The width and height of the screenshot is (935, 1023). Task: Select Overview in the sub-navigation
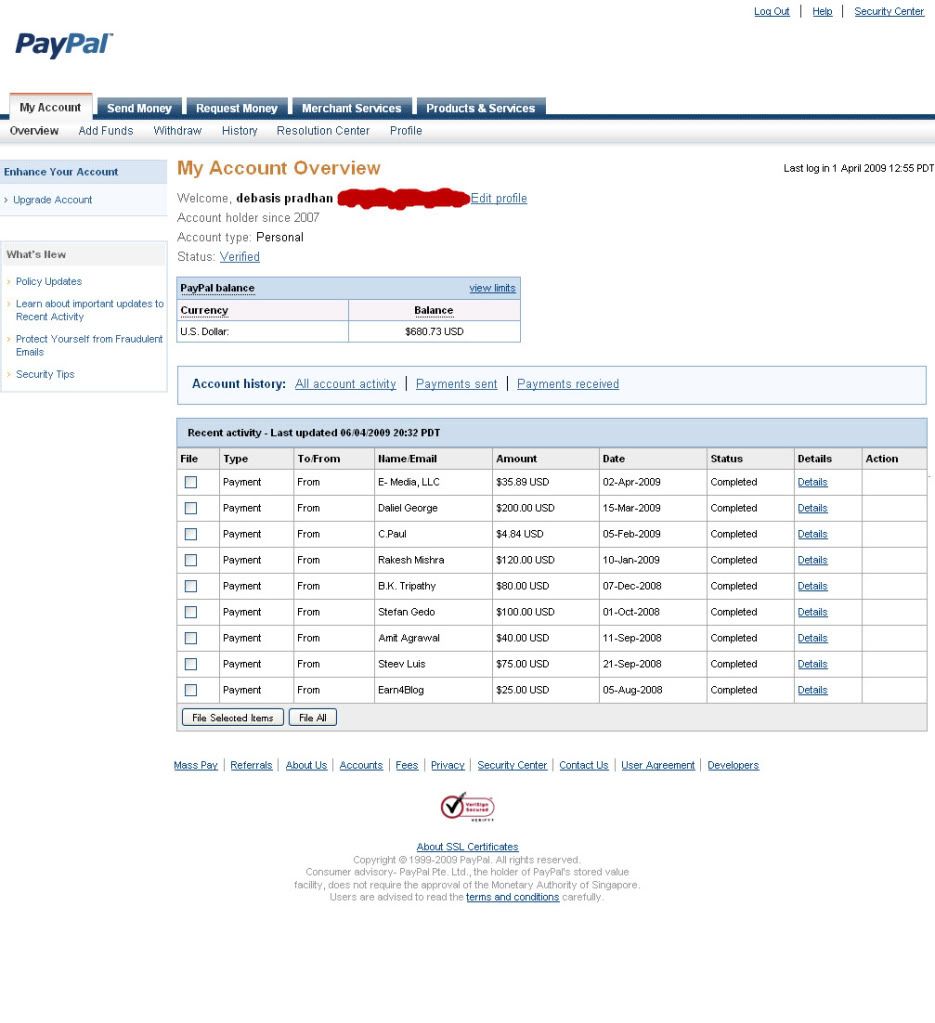(34, 130)
